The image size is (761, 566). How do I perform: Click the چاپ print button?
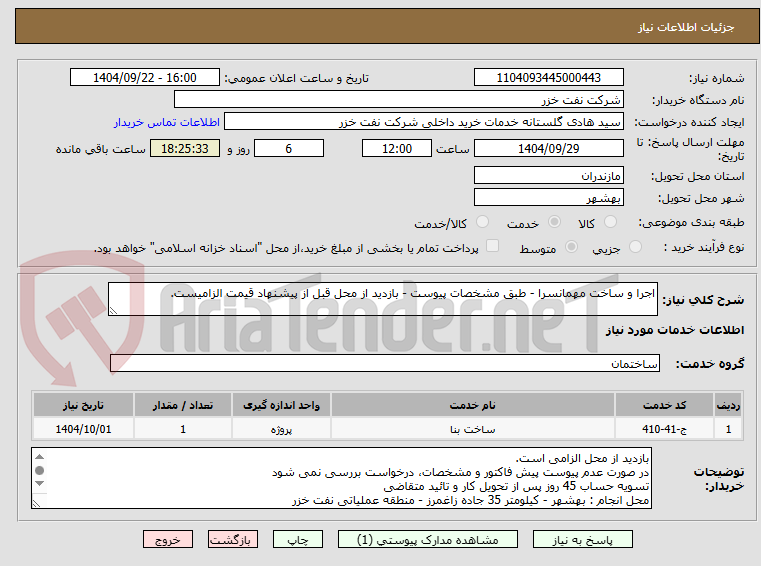(298, 539)
